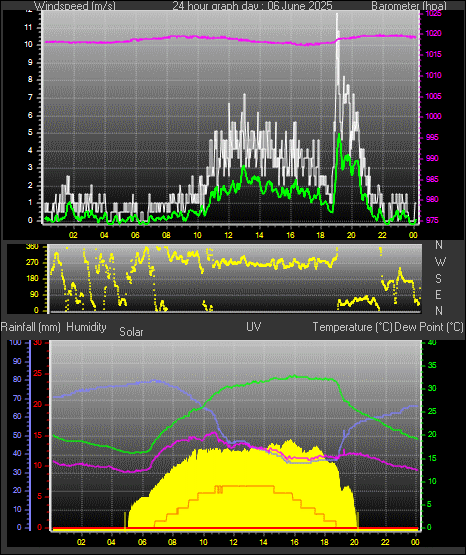Click the red rainfall scale value 15
466x555 pixels.
[x=37, y=435]
